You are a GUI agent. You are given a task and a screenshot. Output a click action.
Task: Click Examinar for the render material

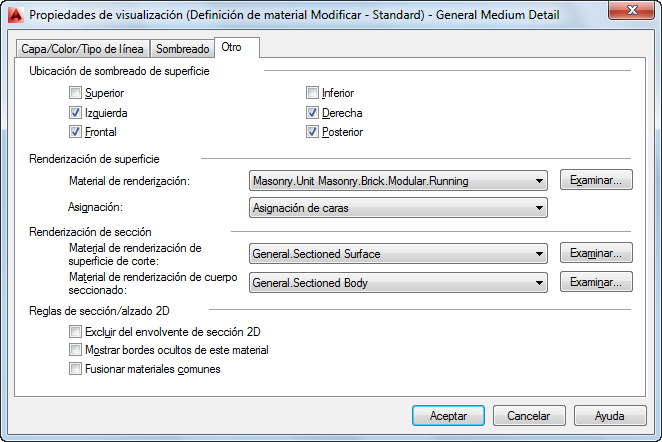click(x=596, y=181)
